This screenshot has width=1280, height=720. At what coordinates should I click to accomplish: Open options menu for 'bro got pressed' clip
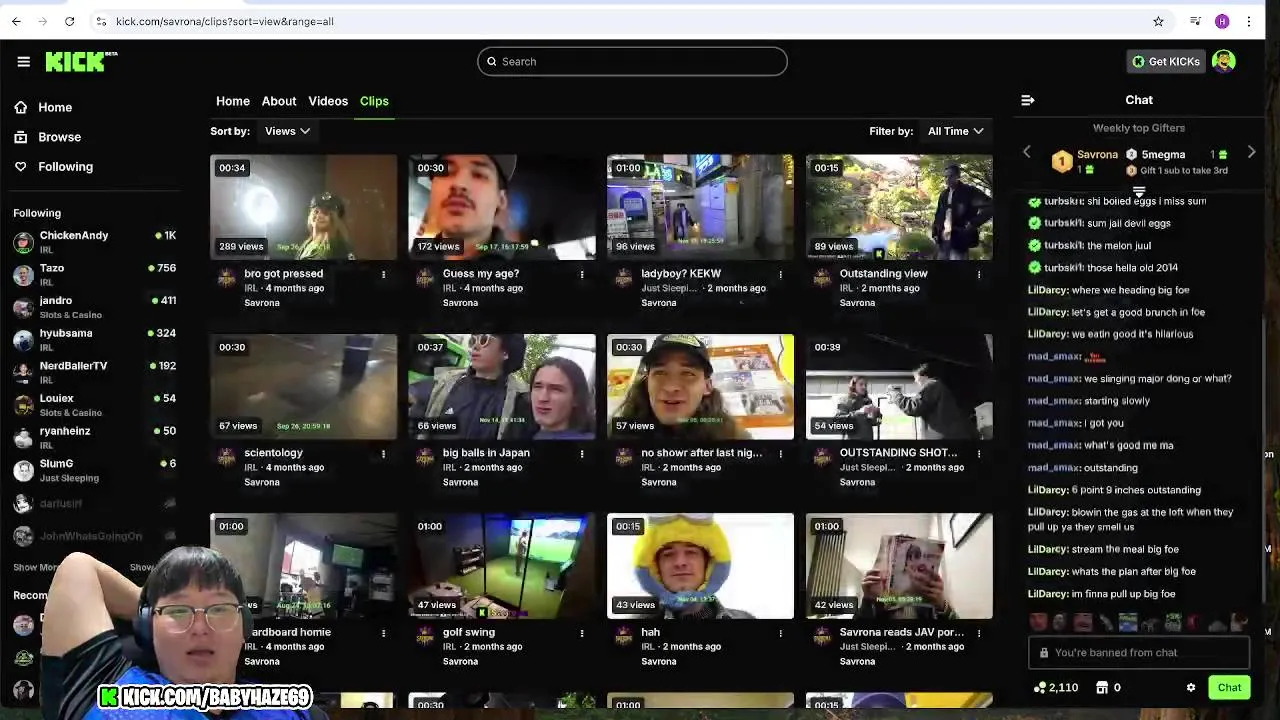pos(383,274)
